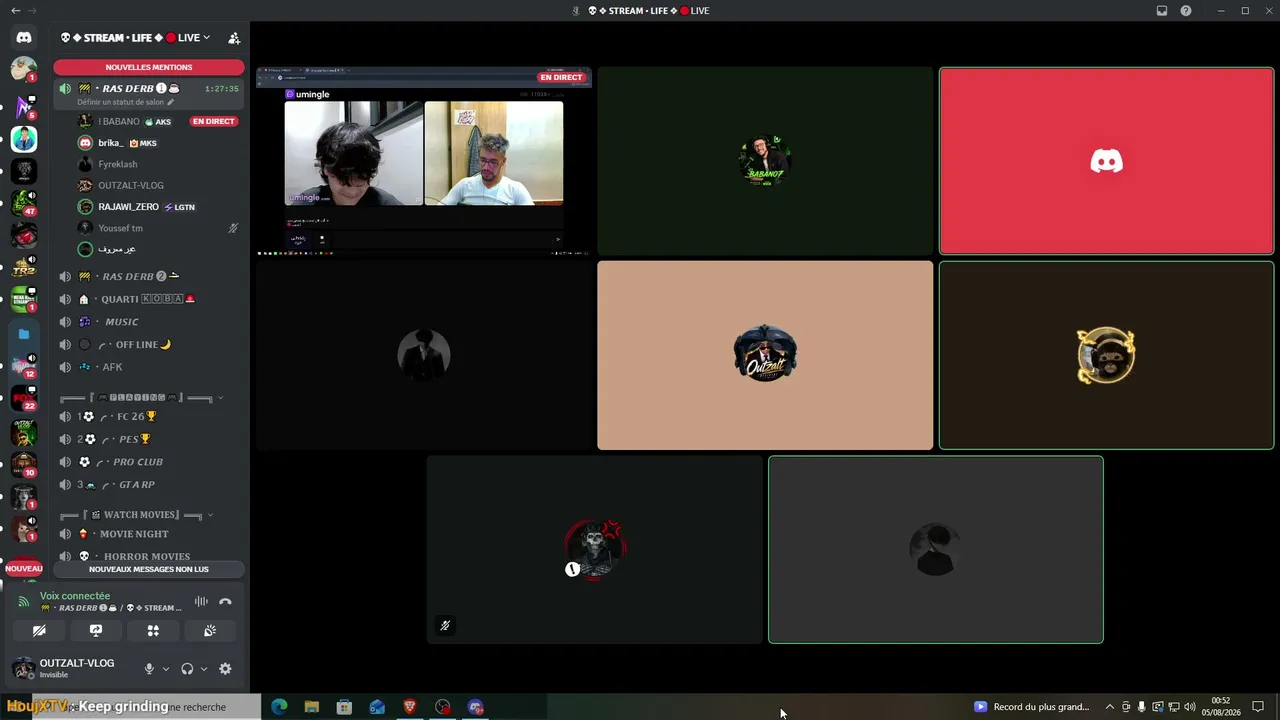Open Record du plus grand taskbar widget
This screenshot has width=1280, height=720.
(1032, 707)
